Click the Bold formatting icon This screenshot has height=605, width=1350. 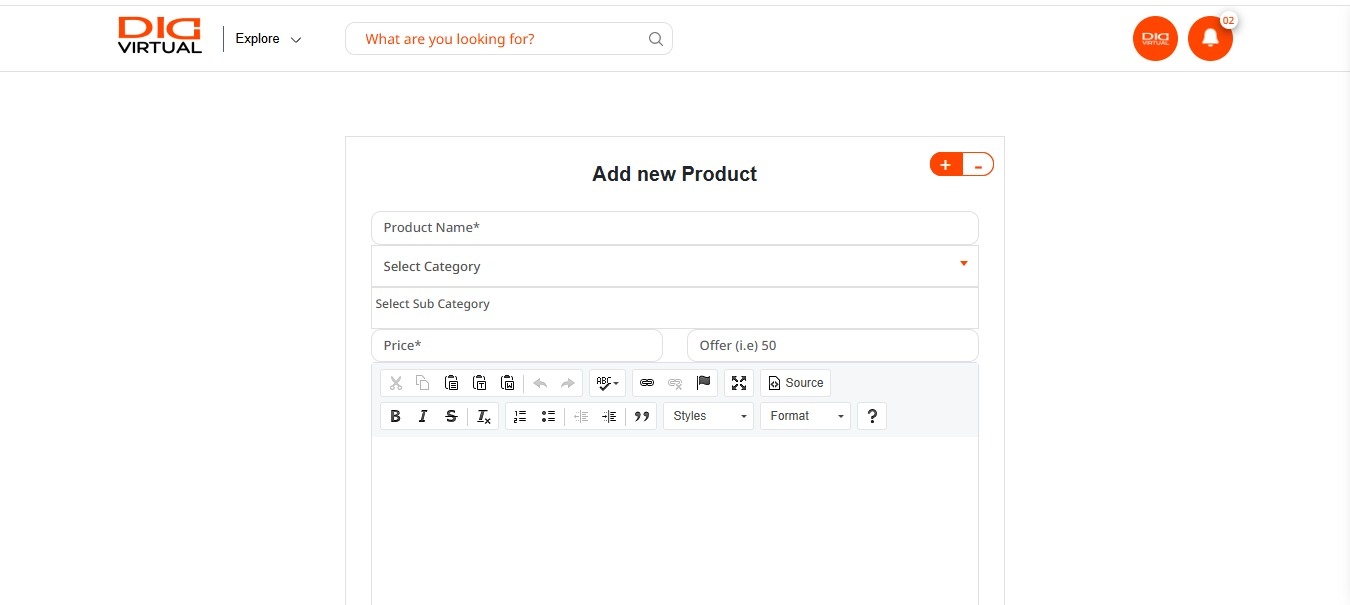(395, 416)
